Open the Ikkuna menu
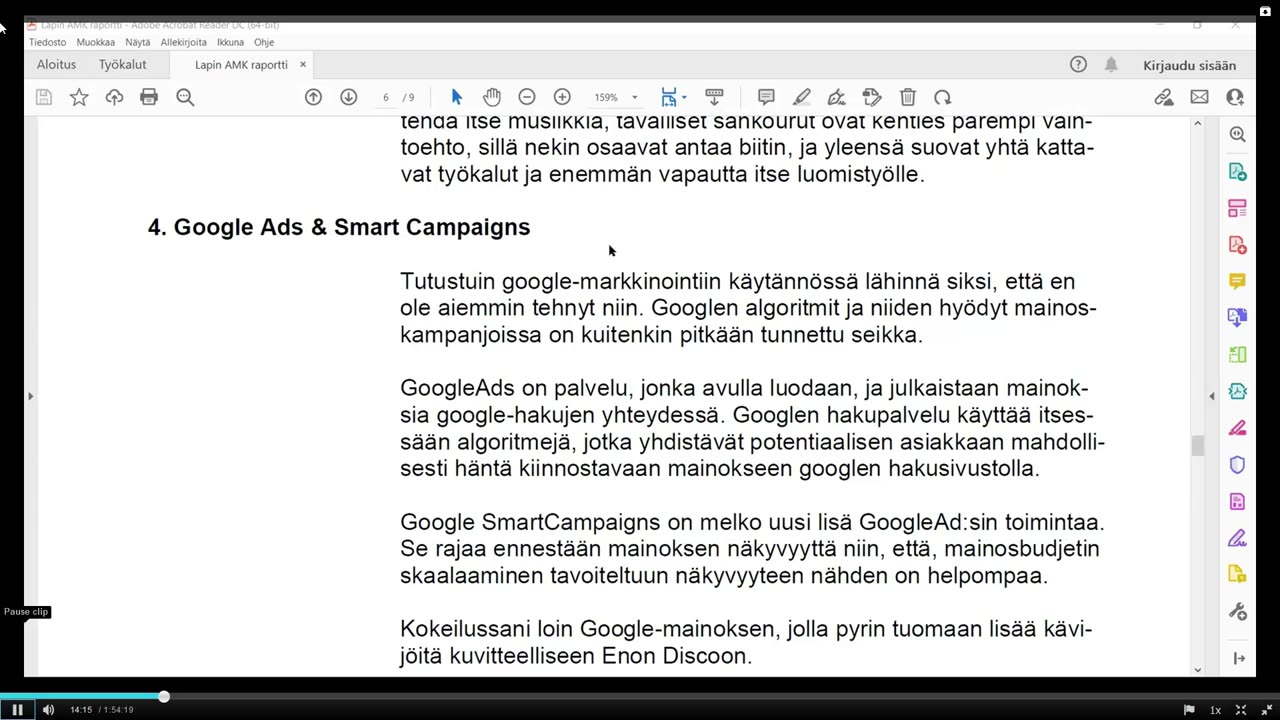 tap(230, 42)
